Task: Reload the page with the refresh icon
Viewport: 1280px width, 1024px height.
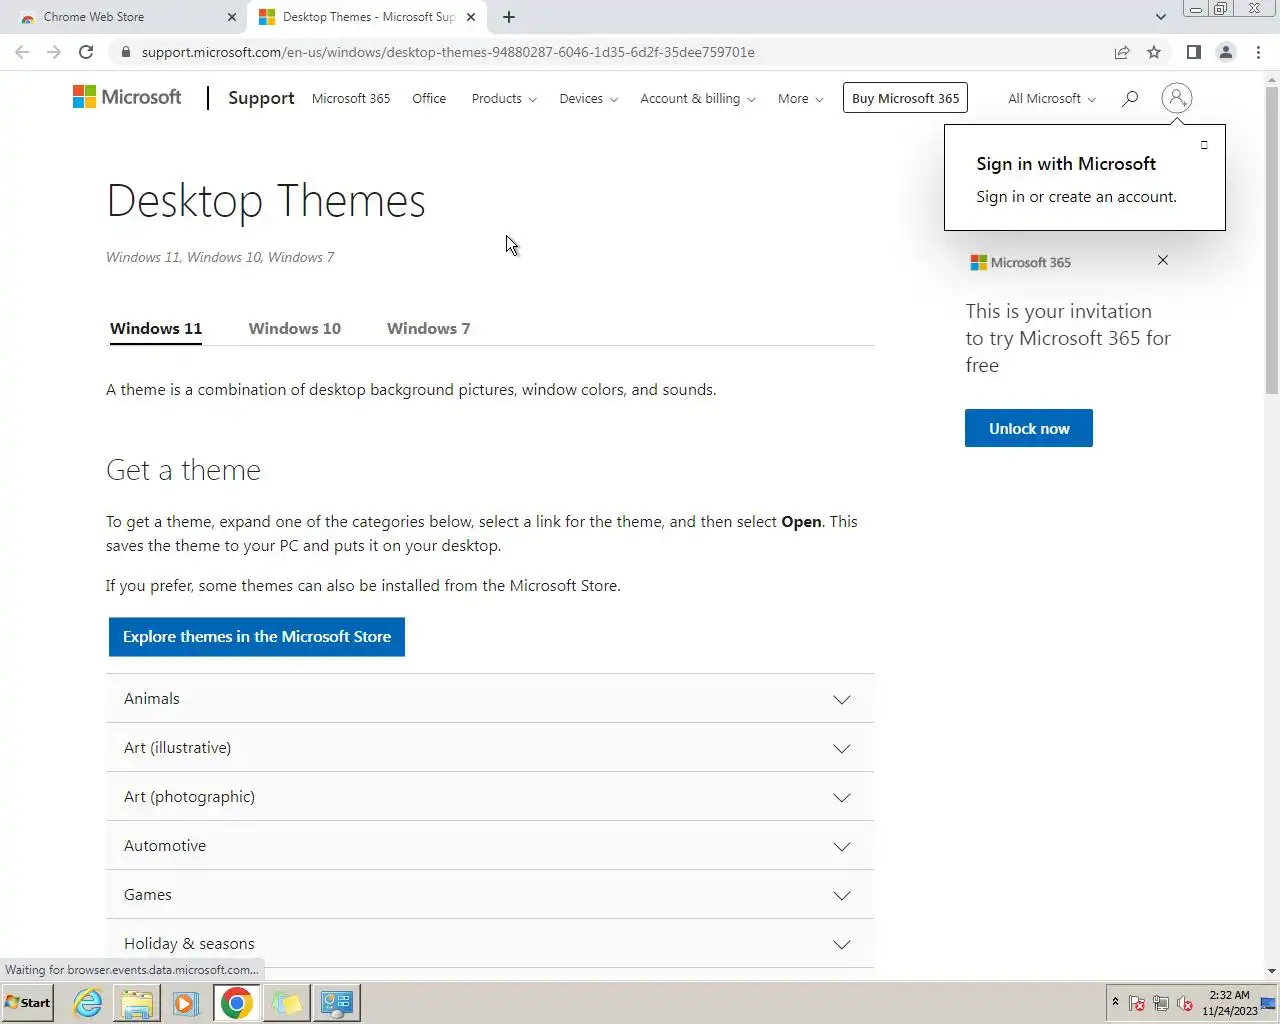Action: click(86, 52)
